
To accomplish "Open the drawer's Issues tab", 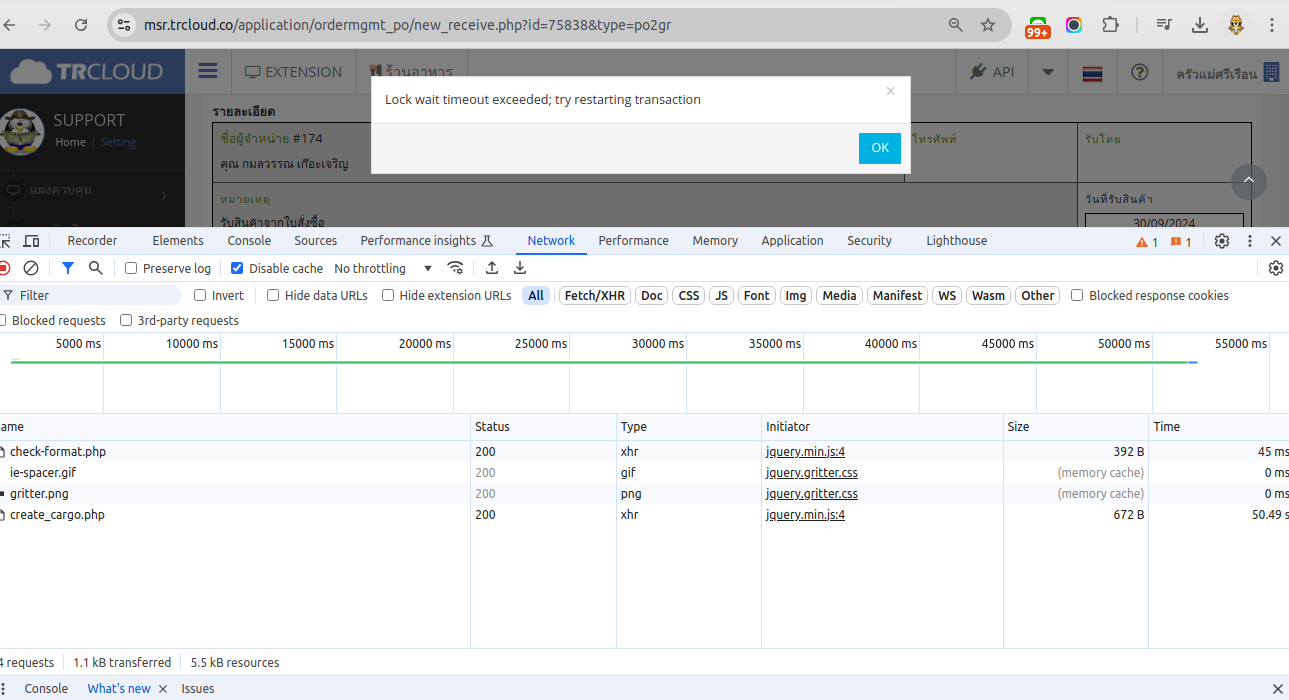I will (198, 689).
